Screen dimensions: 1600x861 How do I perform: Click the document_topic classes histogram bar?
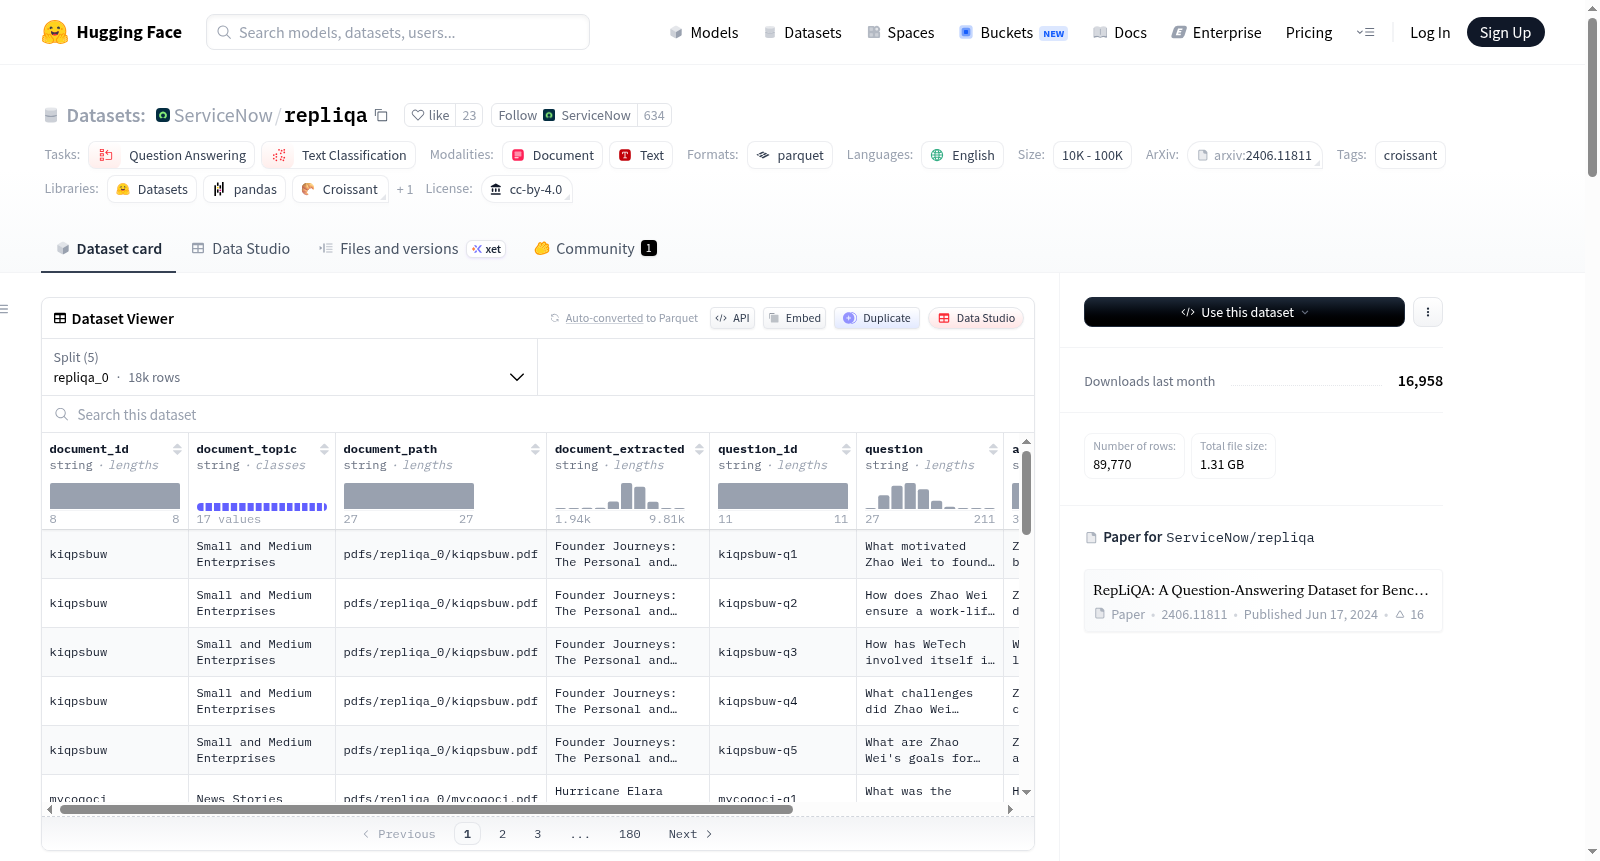[x=262, y=507]
